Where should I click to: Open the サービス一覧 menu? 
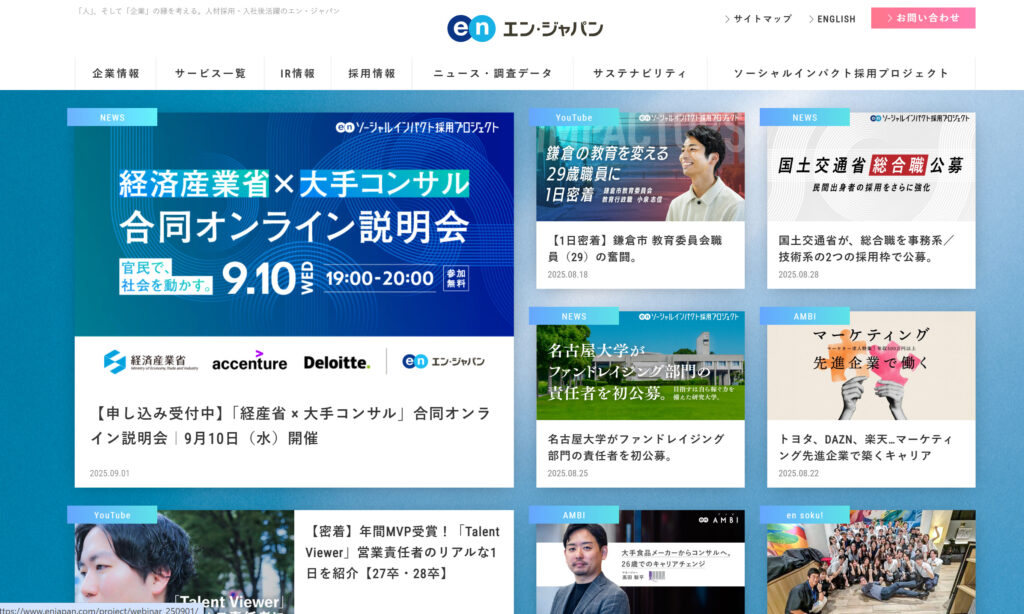pyautogui.click(x=210, y=73)
